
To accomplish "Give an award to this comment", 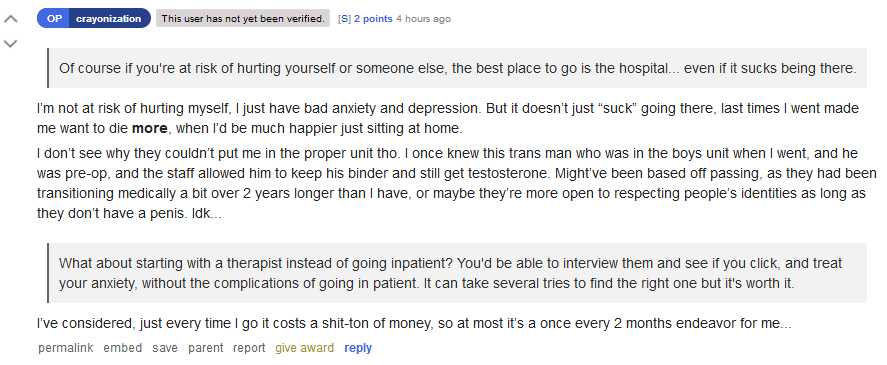I will click(304, 348).
